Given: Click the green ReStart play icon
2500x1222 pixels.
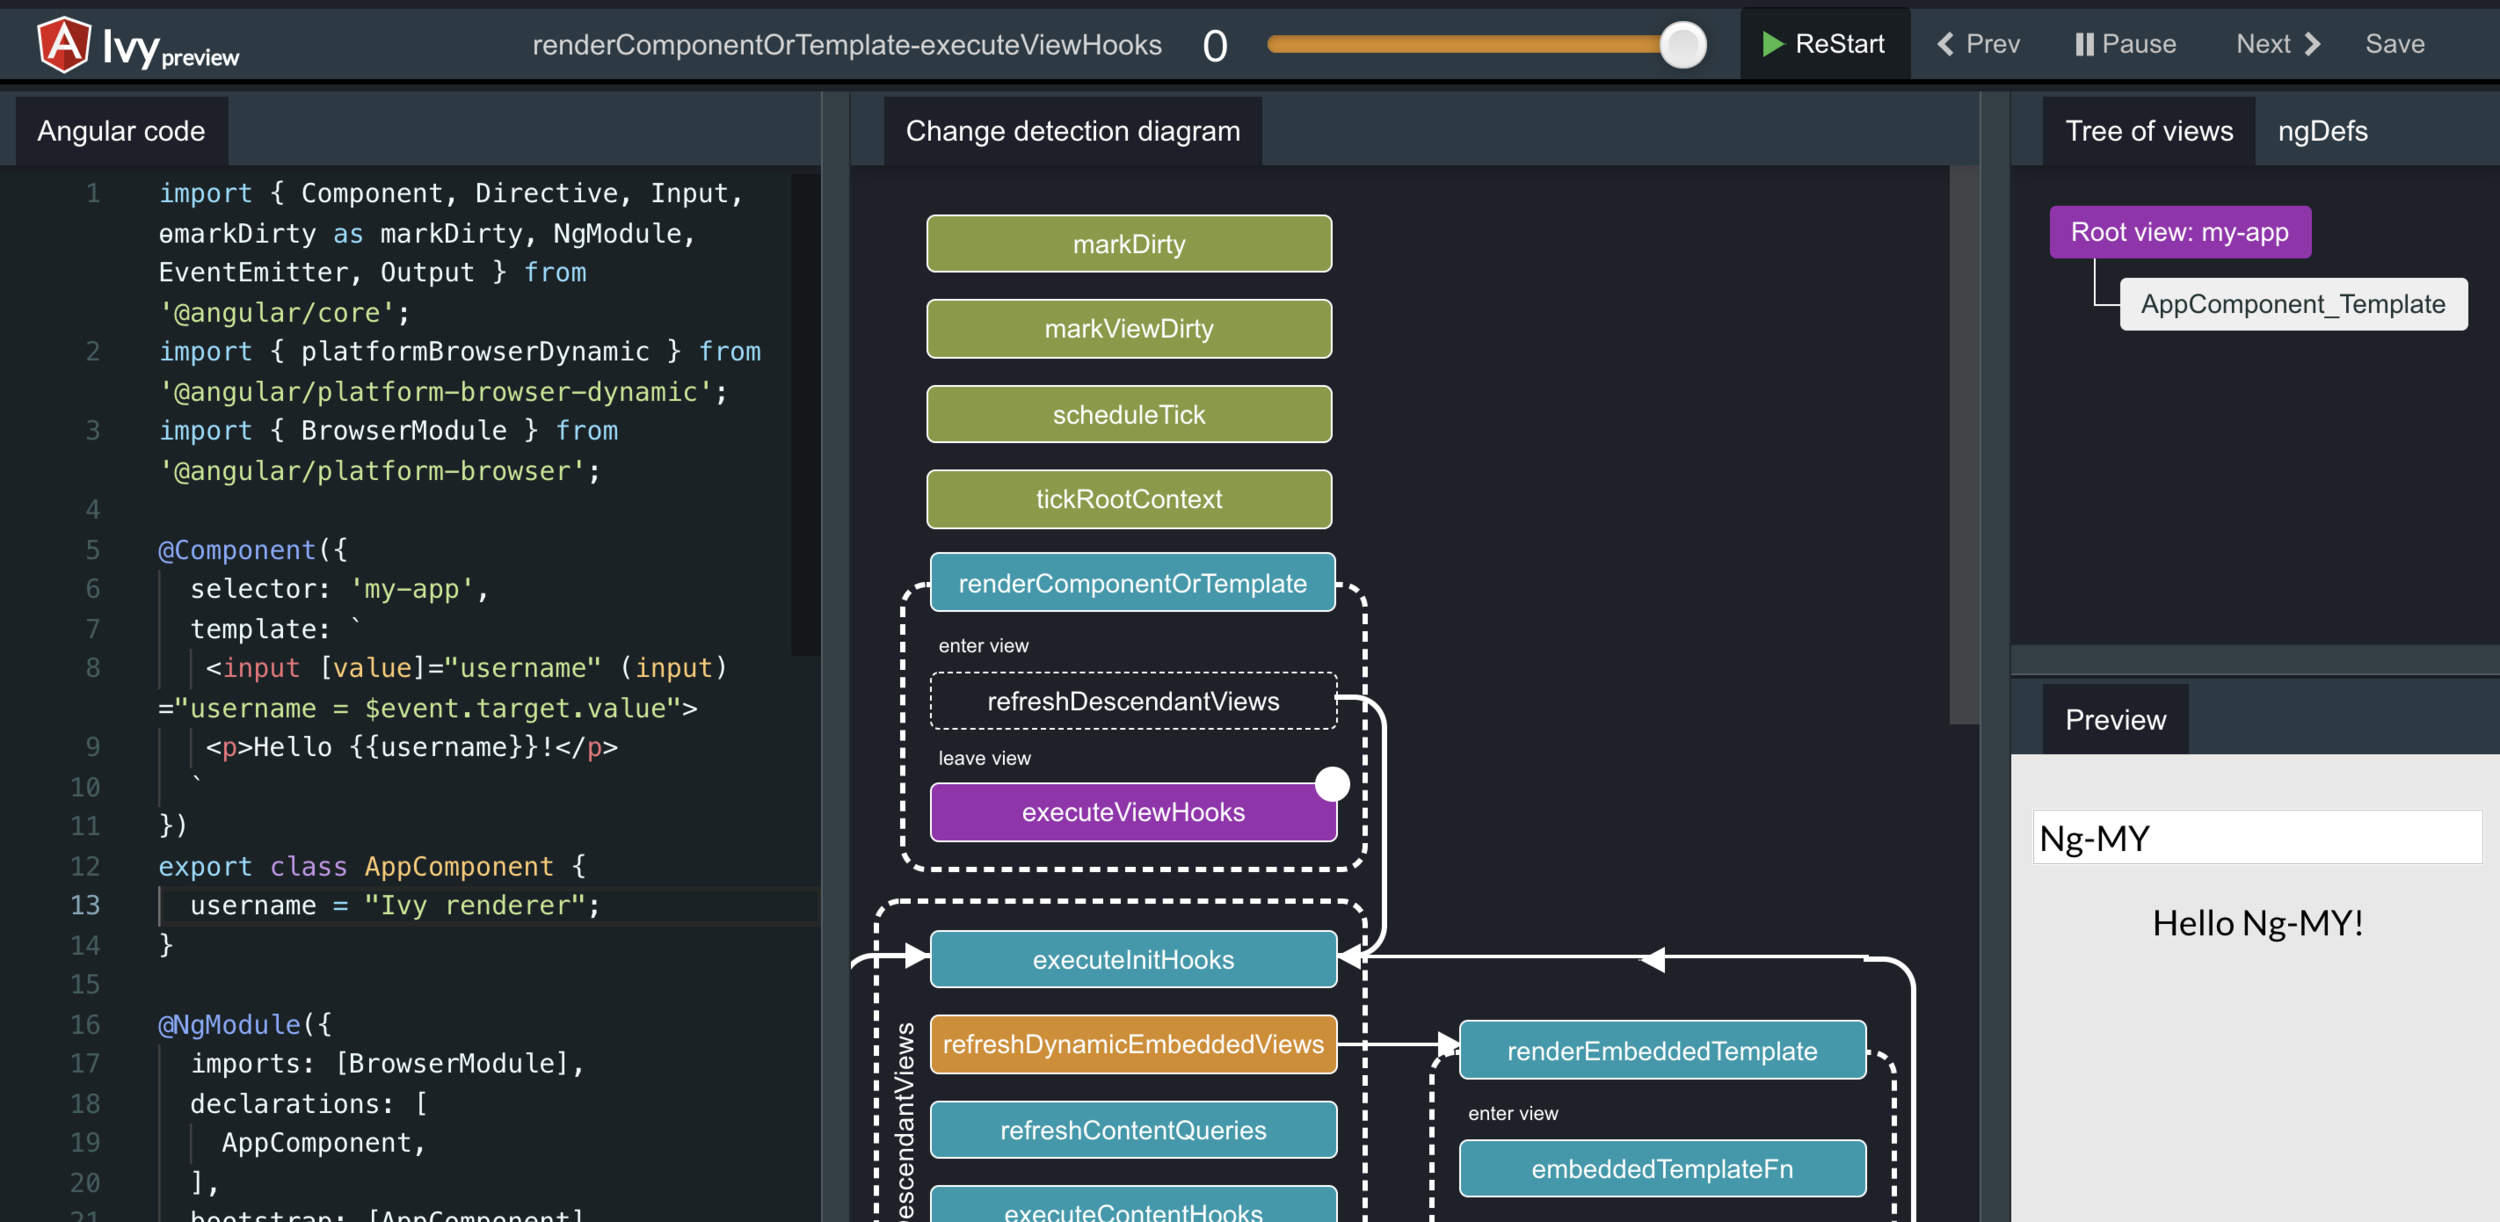Looking at the screenshot, I should (x=1773, y=44).
